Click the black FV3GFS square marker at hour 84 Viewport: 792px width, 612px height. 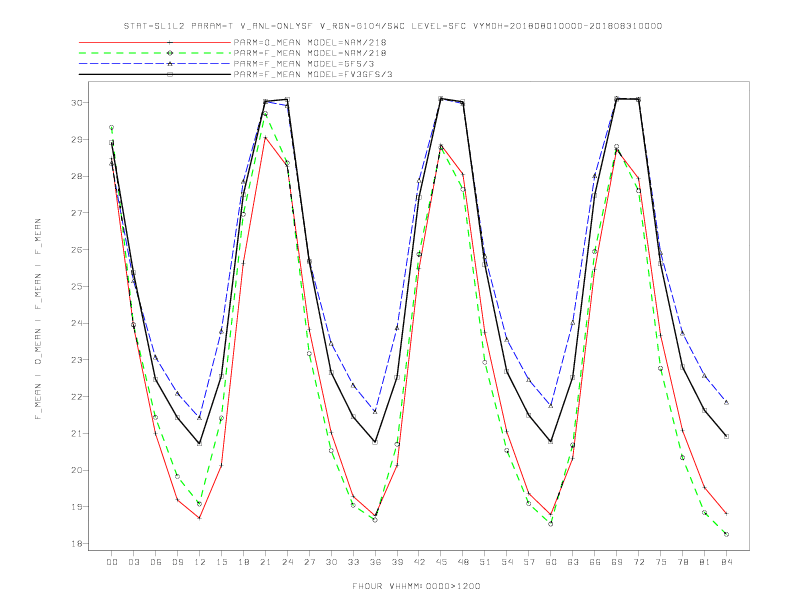[726, 436]
